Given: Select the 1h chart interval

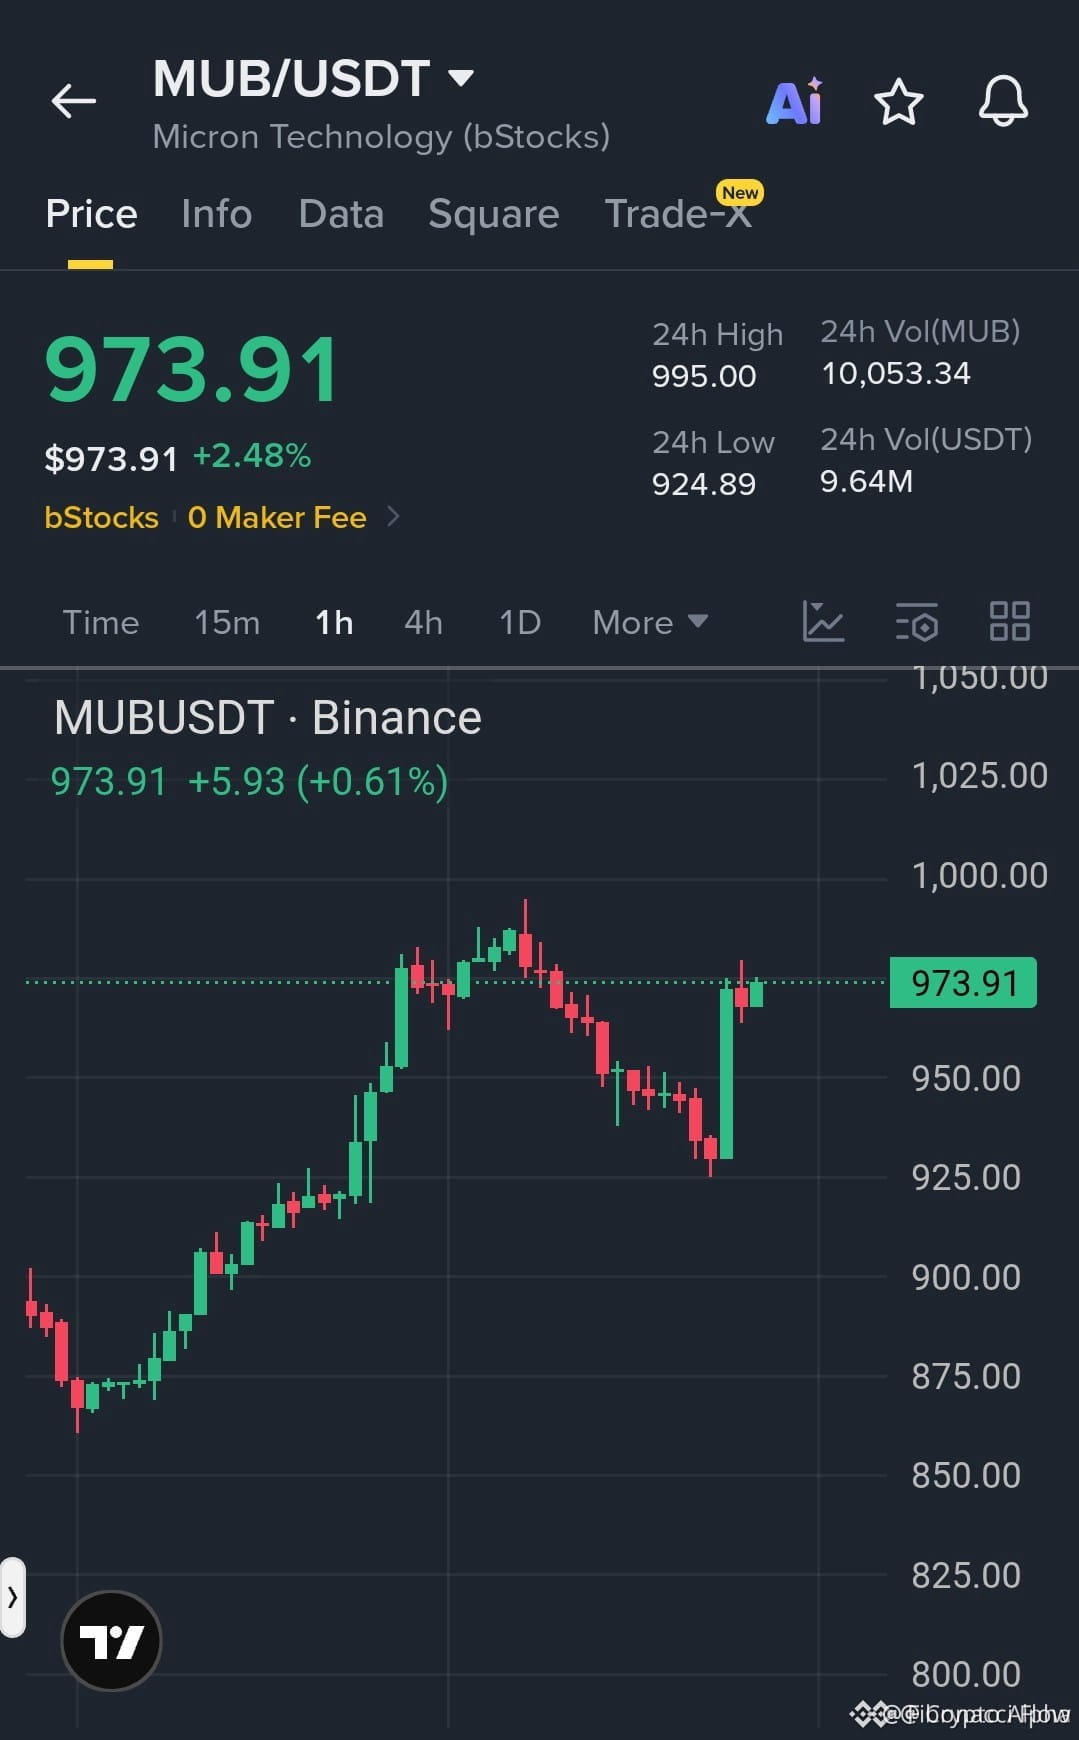Looking at the screenshot, I should [x=334, y=622].
